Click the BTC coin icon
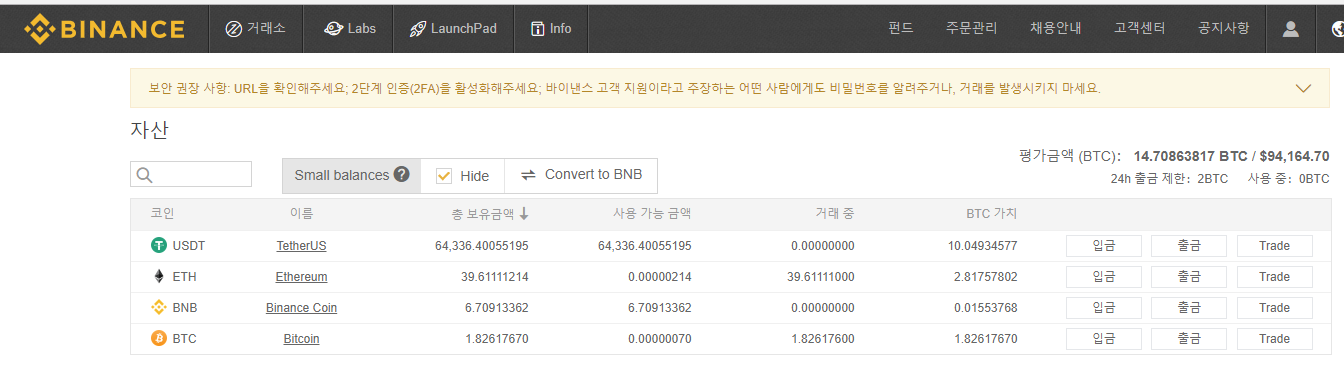The width and height of the screenshot is (1344, 366). [158, 338]
